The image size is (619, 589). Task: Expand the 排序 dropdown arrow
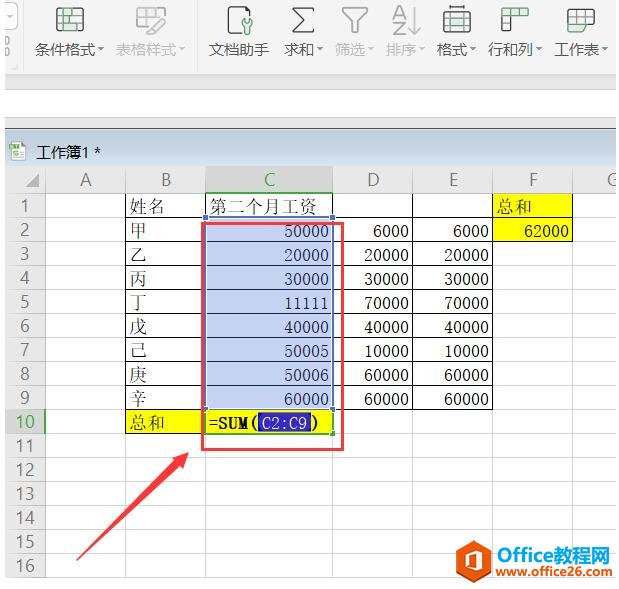click(422, 50)
